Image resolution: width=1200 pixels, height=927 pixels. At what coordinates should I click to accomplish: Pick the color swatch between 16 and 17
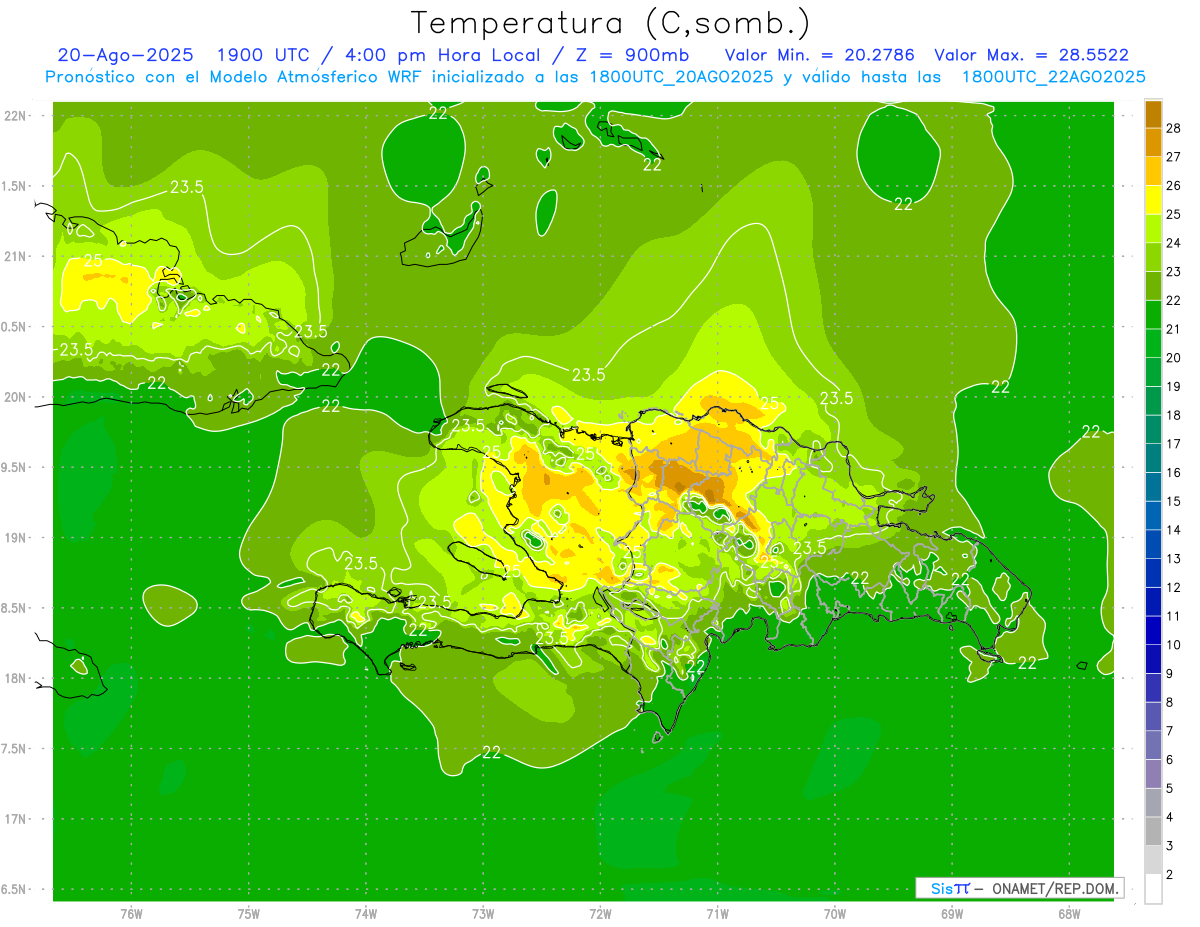pos(1153,458)
